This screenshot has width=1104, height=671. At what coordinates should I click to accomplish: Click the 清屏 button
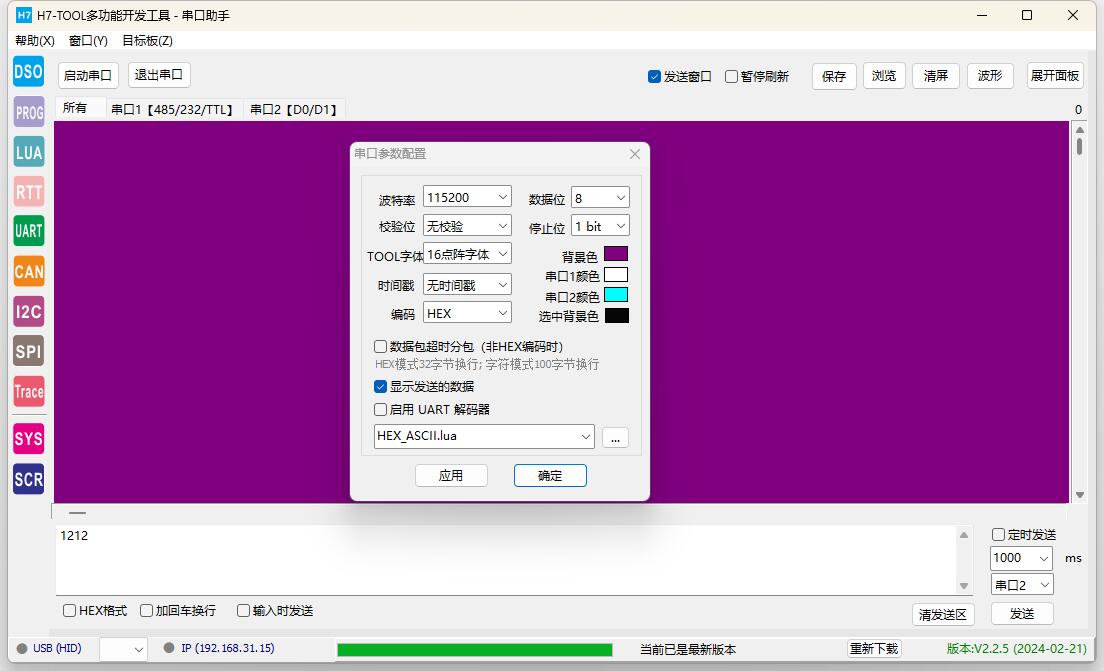936,75
